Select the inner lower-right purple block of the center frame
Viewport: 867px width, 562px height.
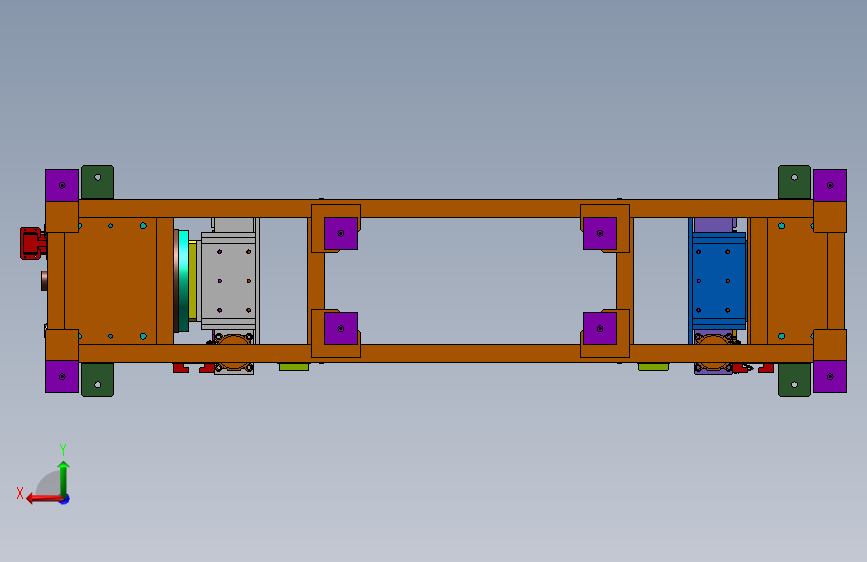point(600,329)
